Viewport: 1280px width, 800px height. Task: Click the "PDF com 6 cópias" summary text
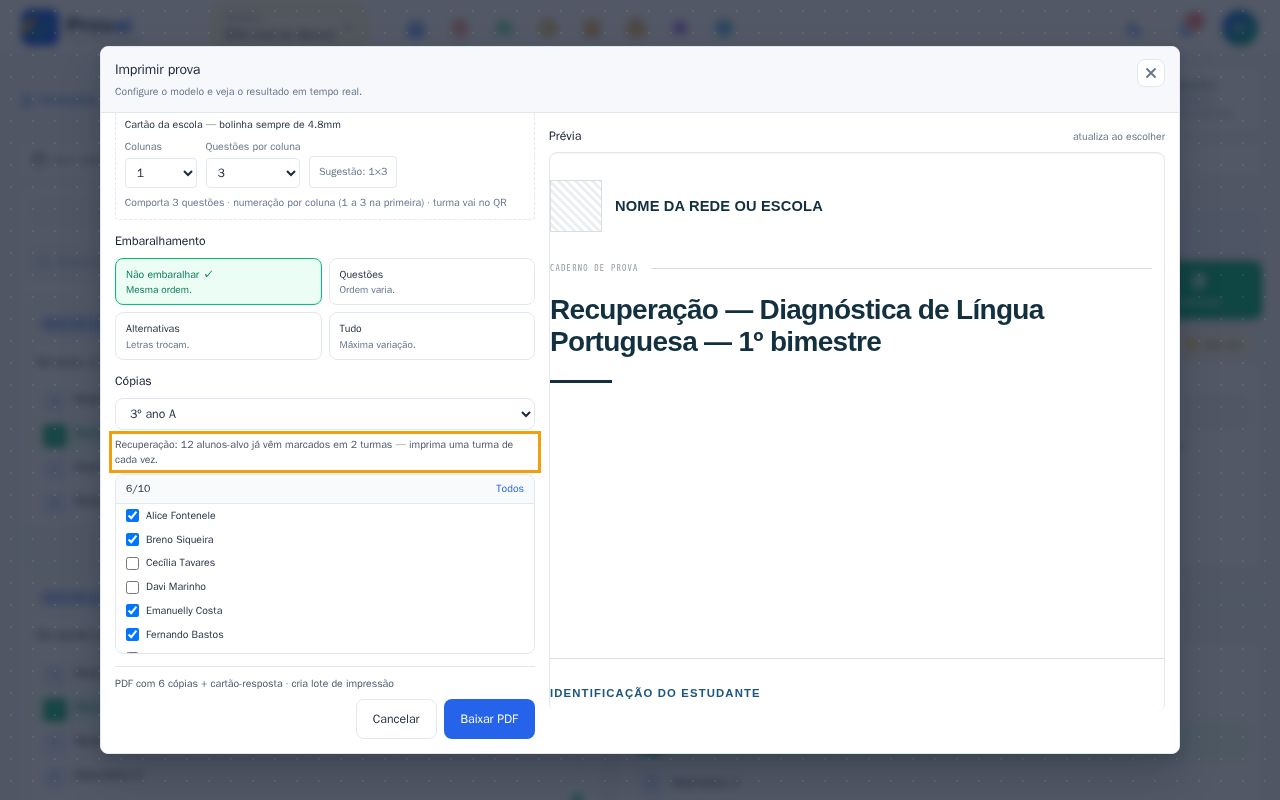click(x=254, y=684)
